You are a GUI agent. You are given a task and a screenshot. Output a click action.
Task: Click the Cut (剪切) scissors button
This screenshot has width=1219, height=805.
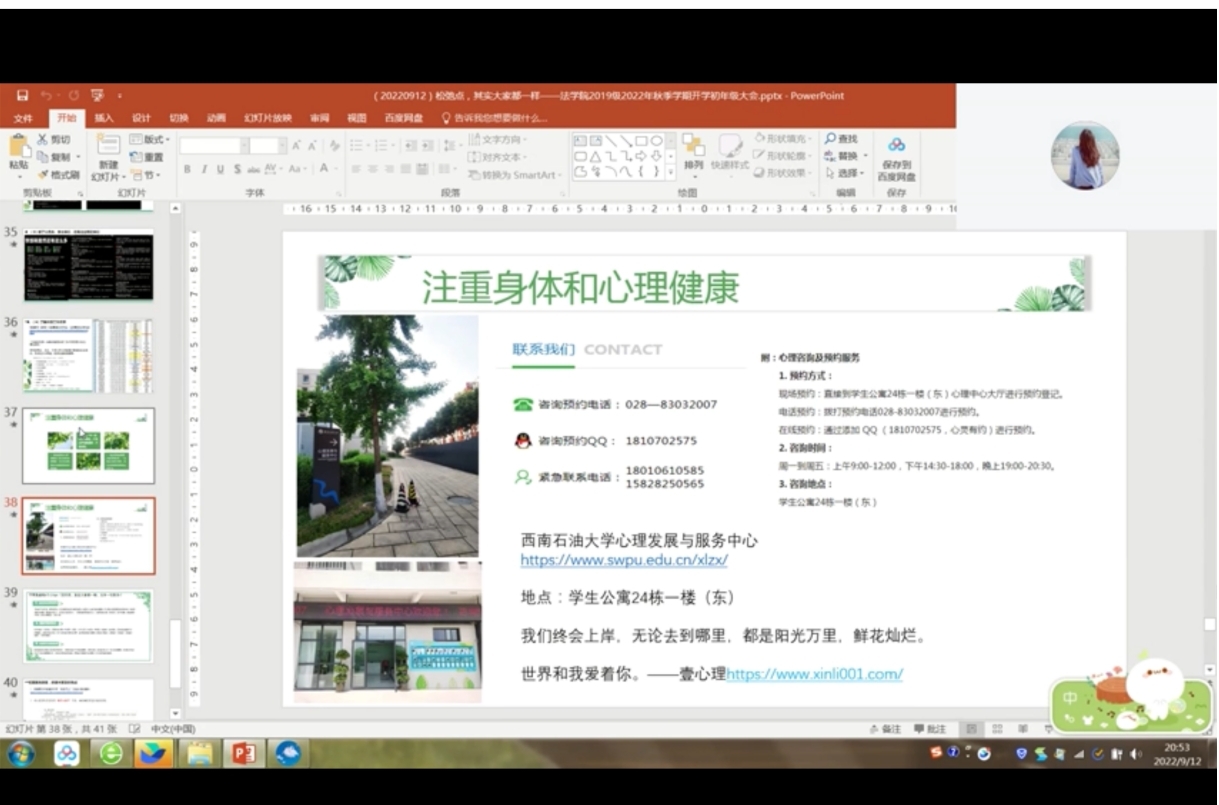click(53, 139)
